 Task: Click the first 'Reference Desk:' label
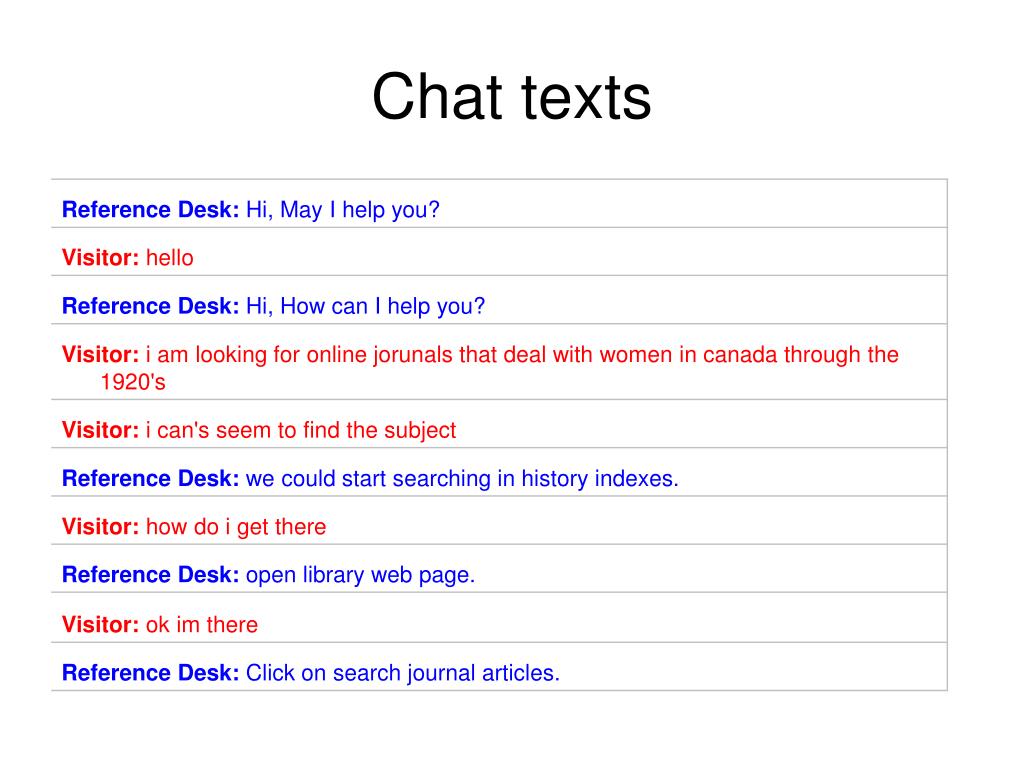[151, 210]
